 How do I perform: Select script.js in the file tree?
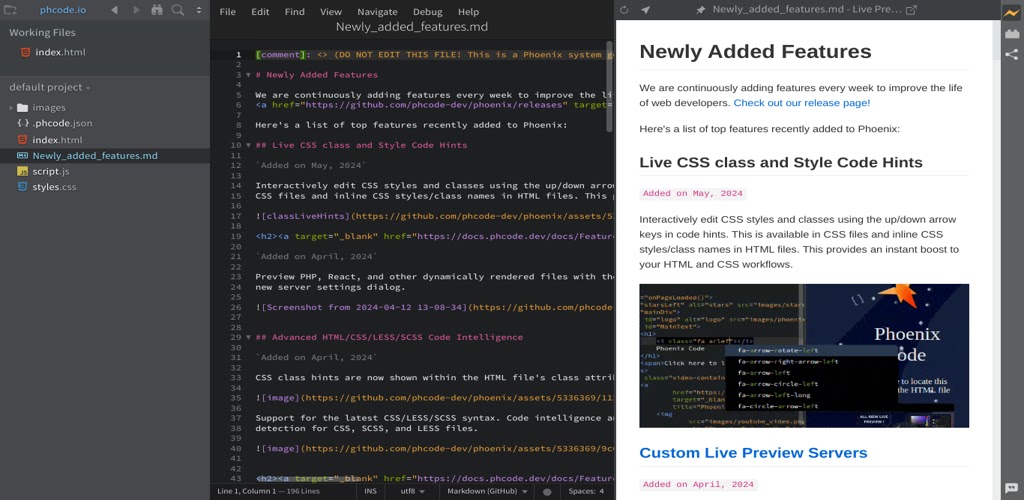click(51, 171)
